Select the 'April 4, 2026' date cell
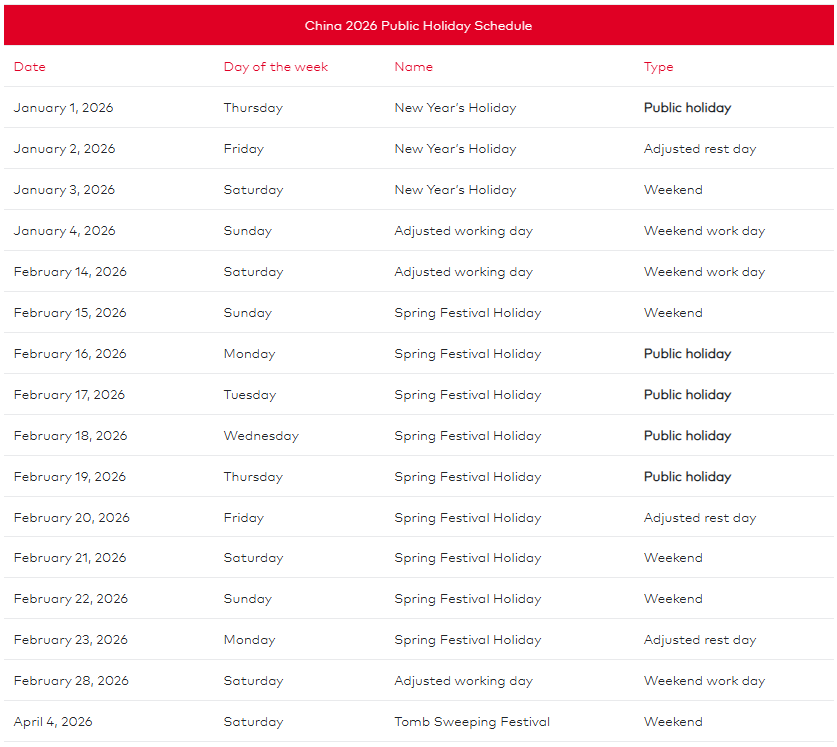 [x=53, y=722]
